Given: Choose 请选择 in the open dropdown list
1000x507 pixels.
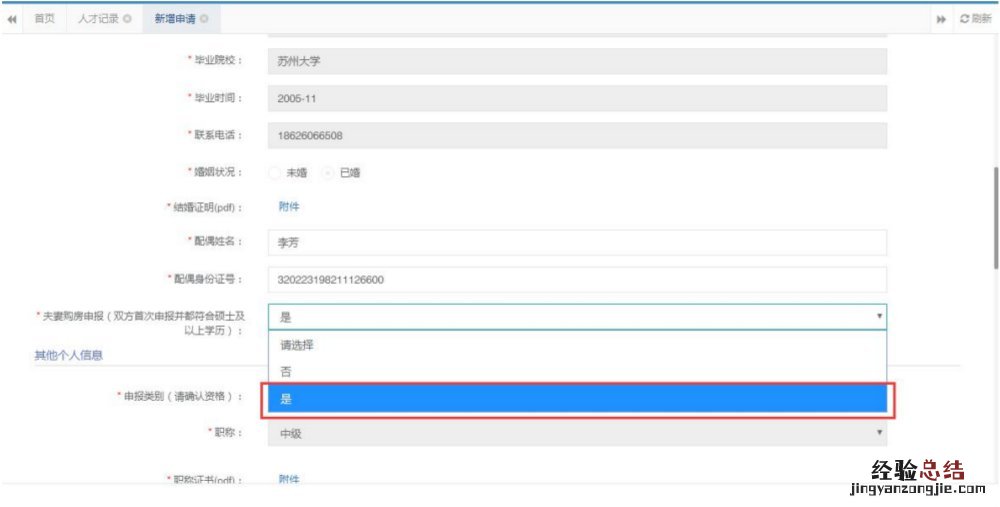Looking at the screenshot, I should click(x=577, y=345).
